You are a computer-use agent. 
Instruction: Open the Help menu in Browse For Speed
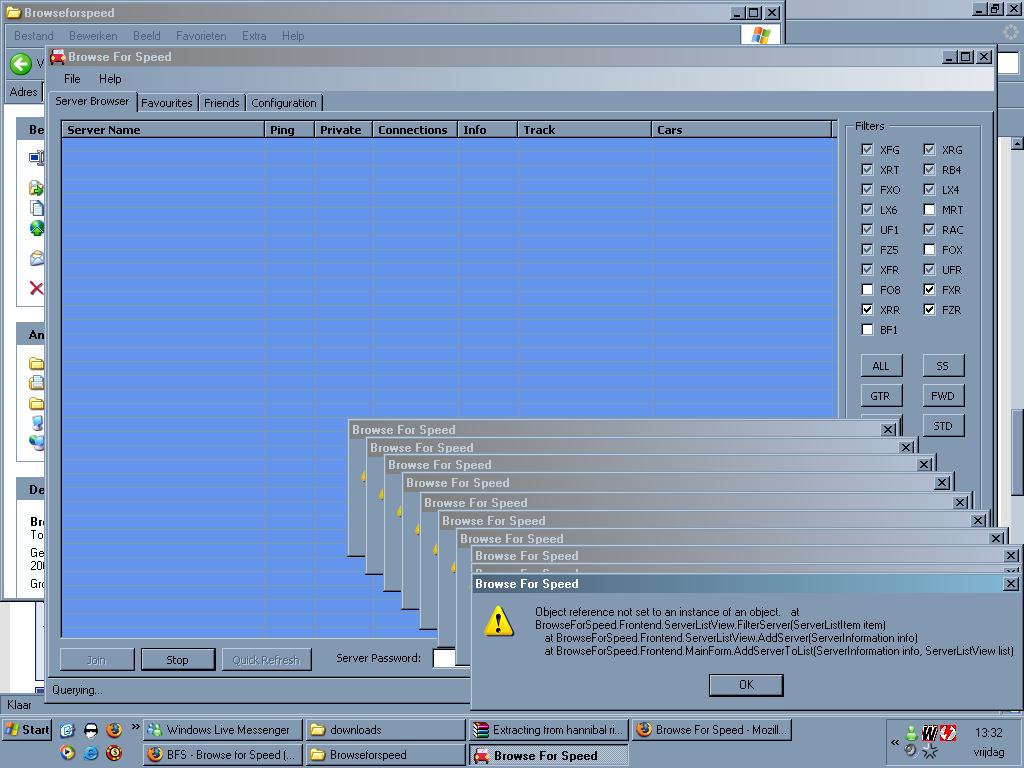pos(110,79)
